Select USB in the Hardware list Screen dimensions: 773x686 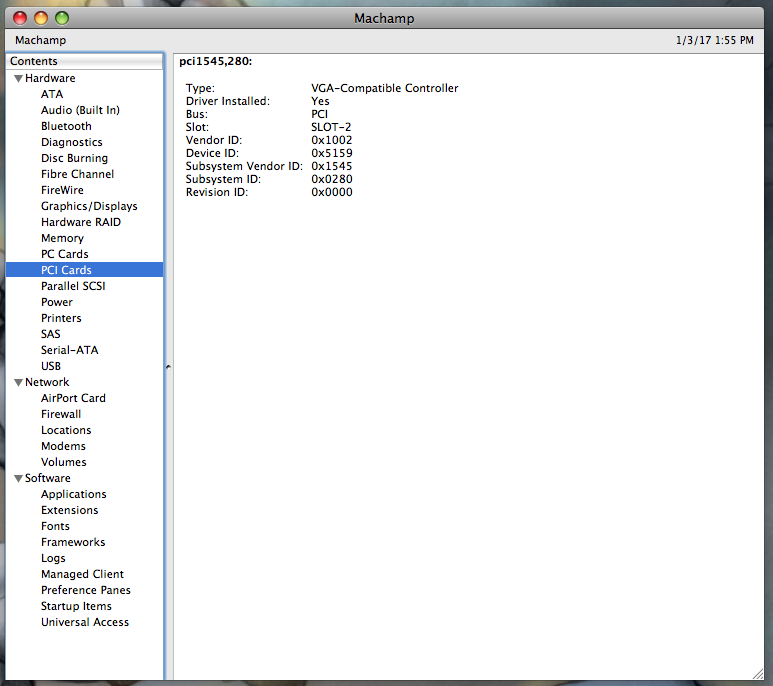pyautogui.click(x=51, y=366)
